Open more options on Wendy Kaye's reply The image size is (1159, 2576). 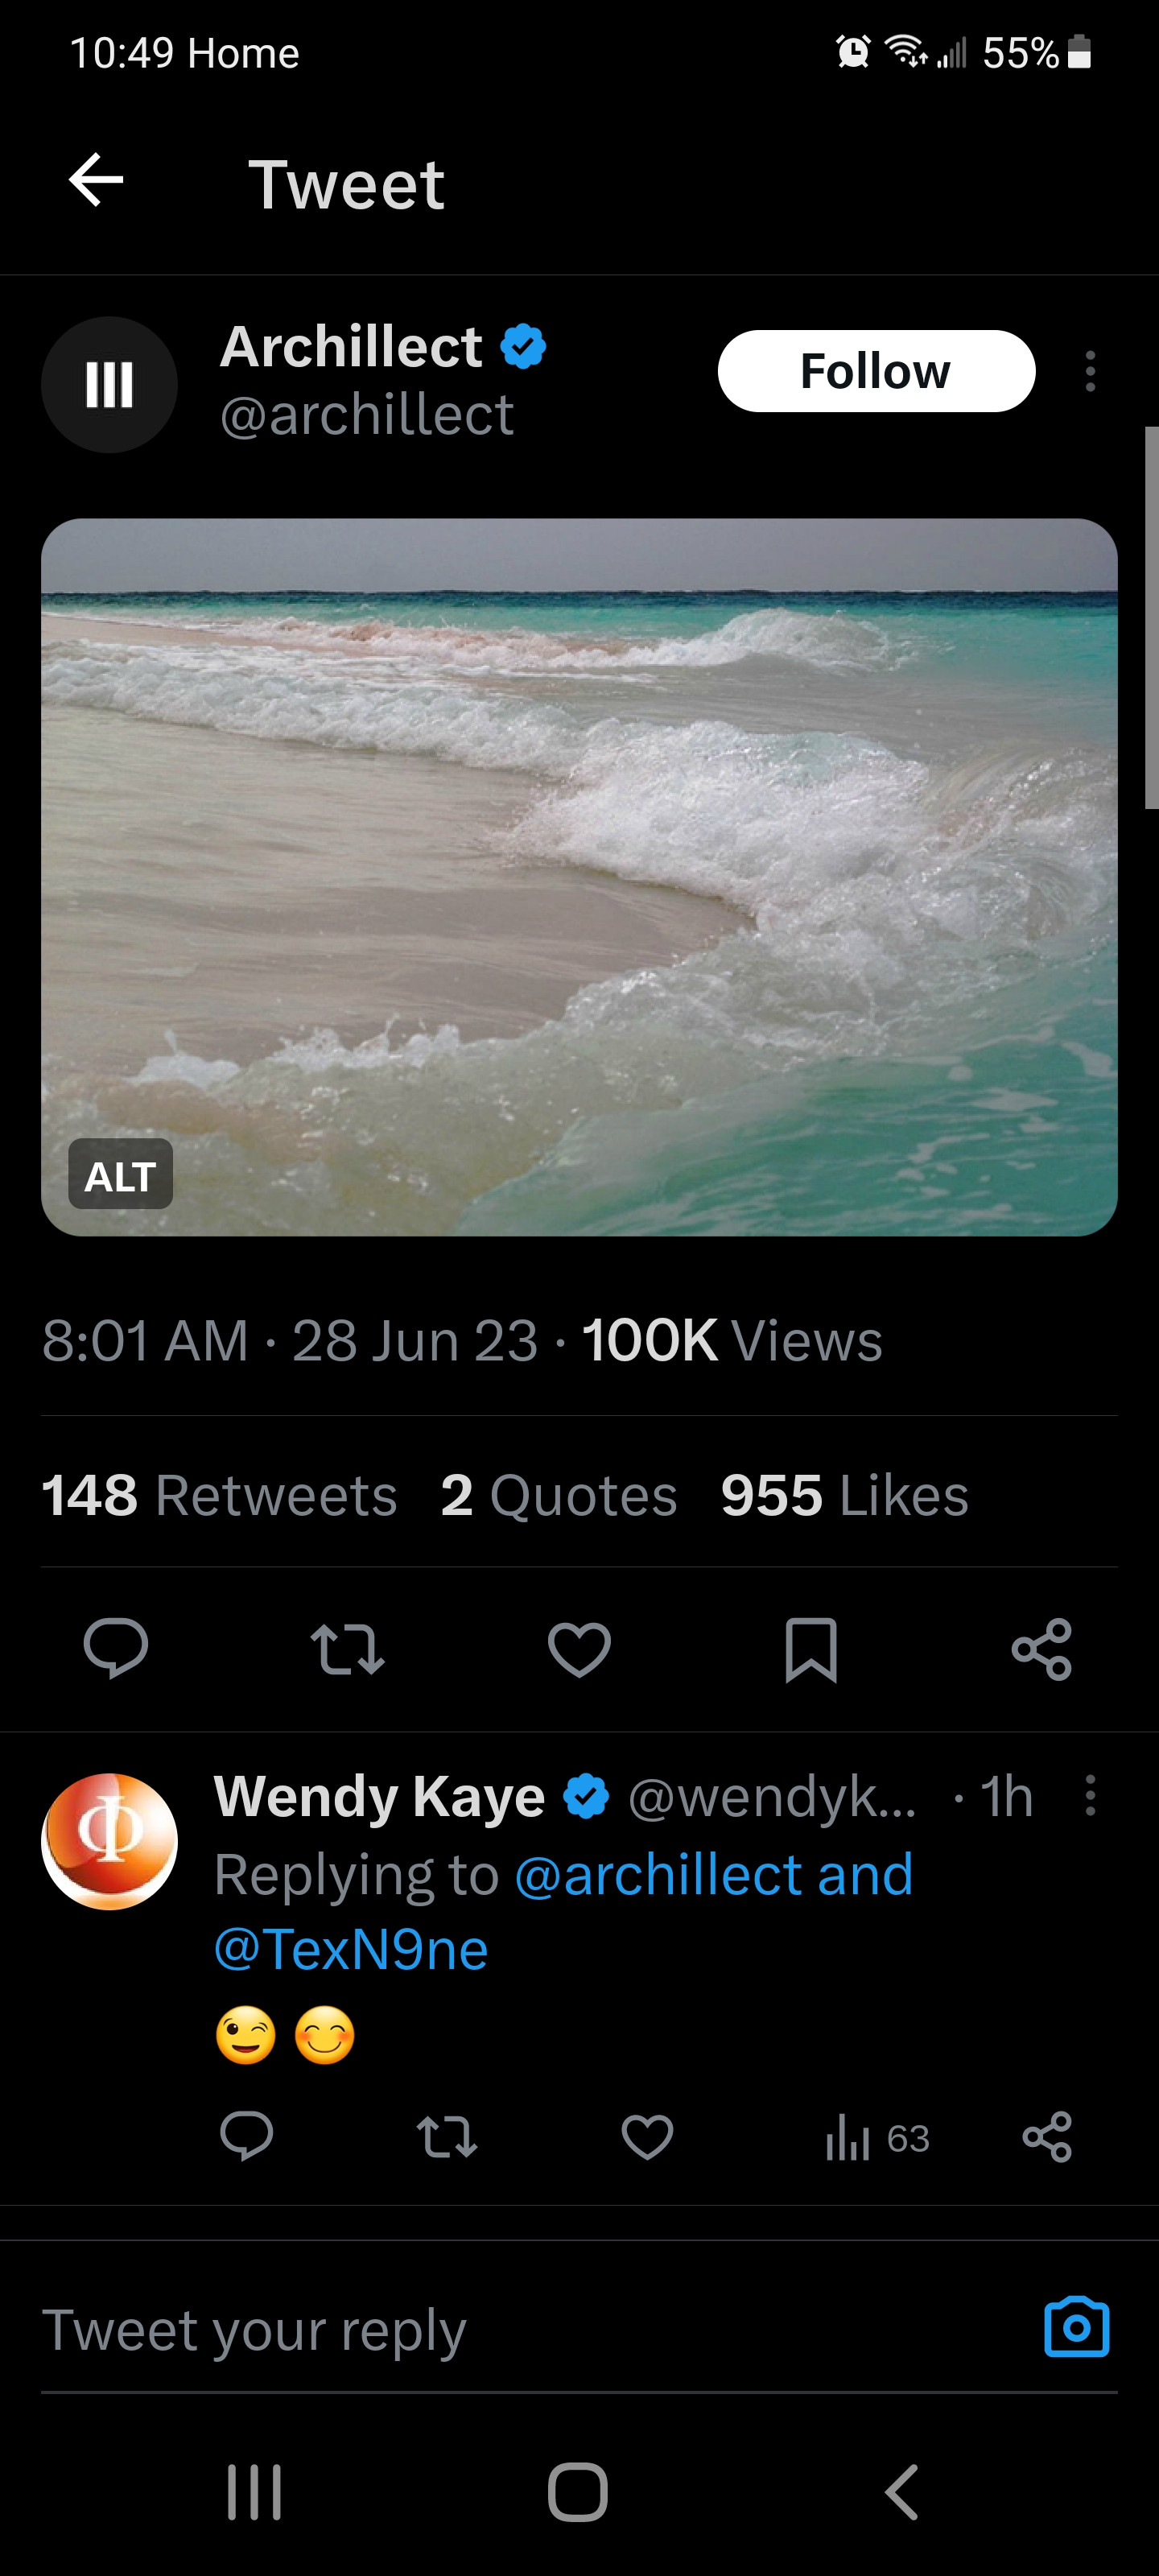[x=1090, y=1796]
